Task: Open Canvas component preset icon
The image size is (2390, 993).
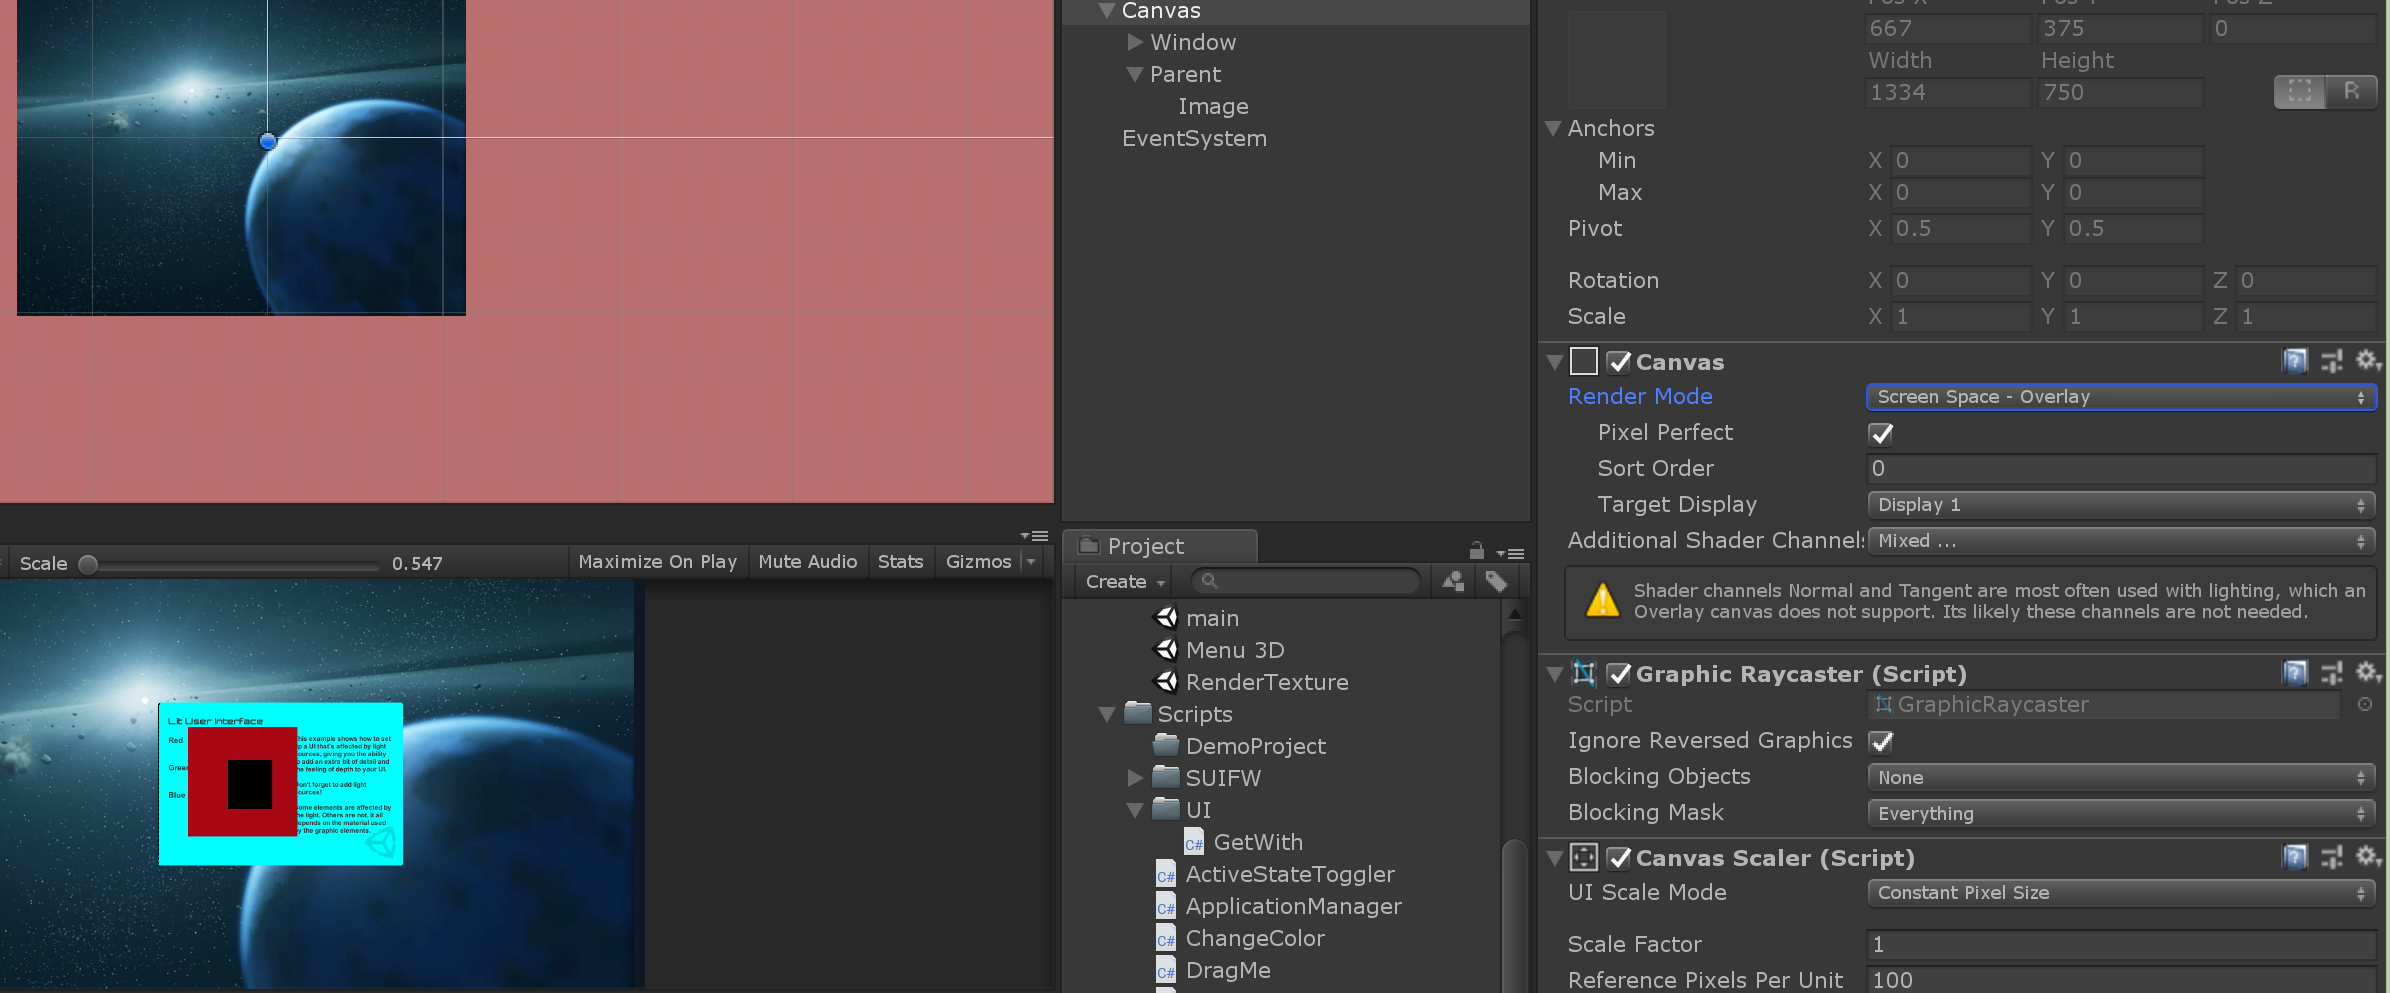Action: [x=2332, y=361]
